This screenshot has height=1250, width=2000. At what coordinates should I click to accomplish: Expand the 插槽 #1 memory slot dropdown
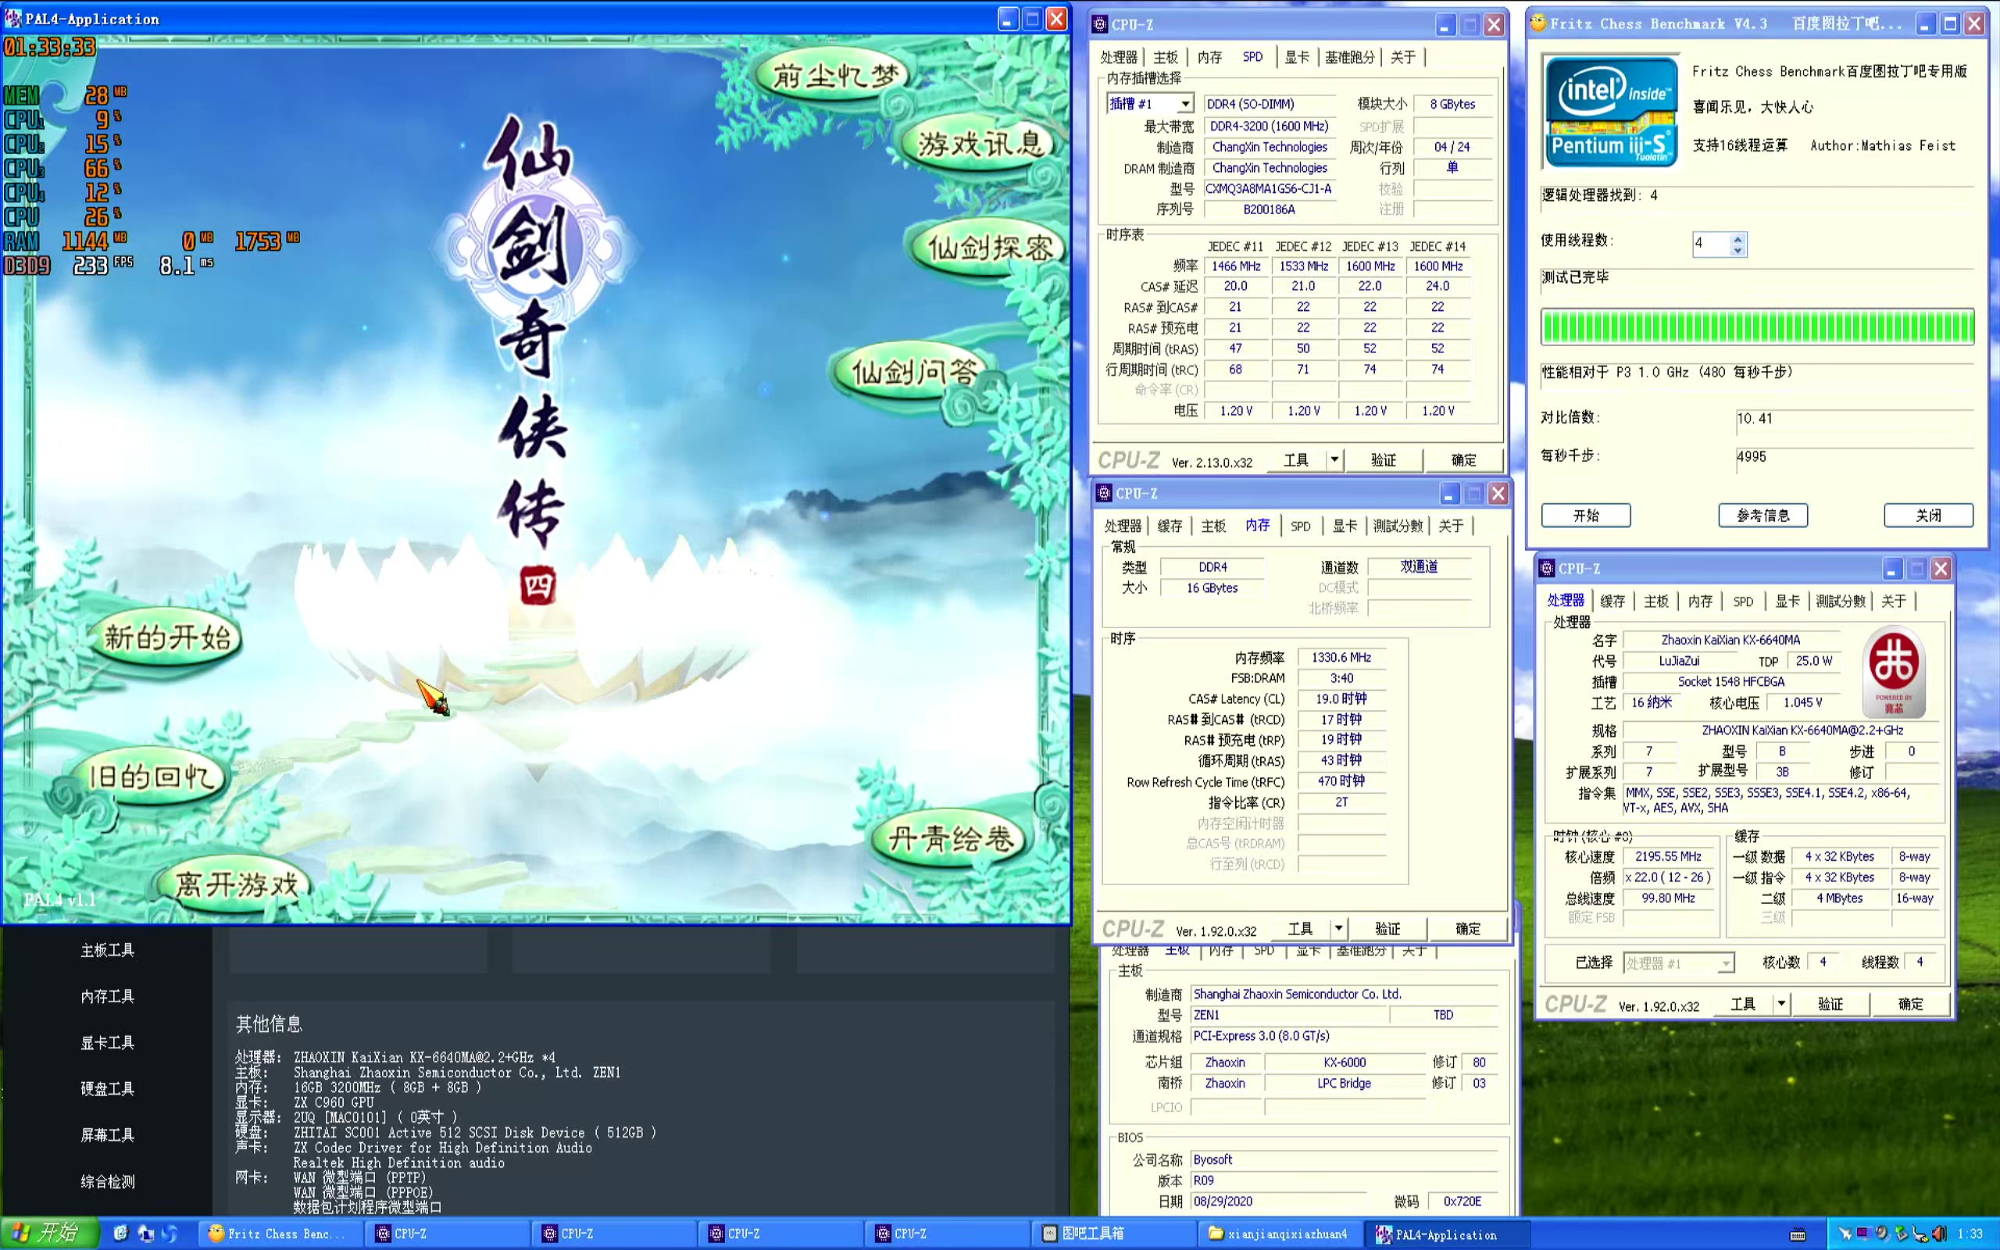1184,104
